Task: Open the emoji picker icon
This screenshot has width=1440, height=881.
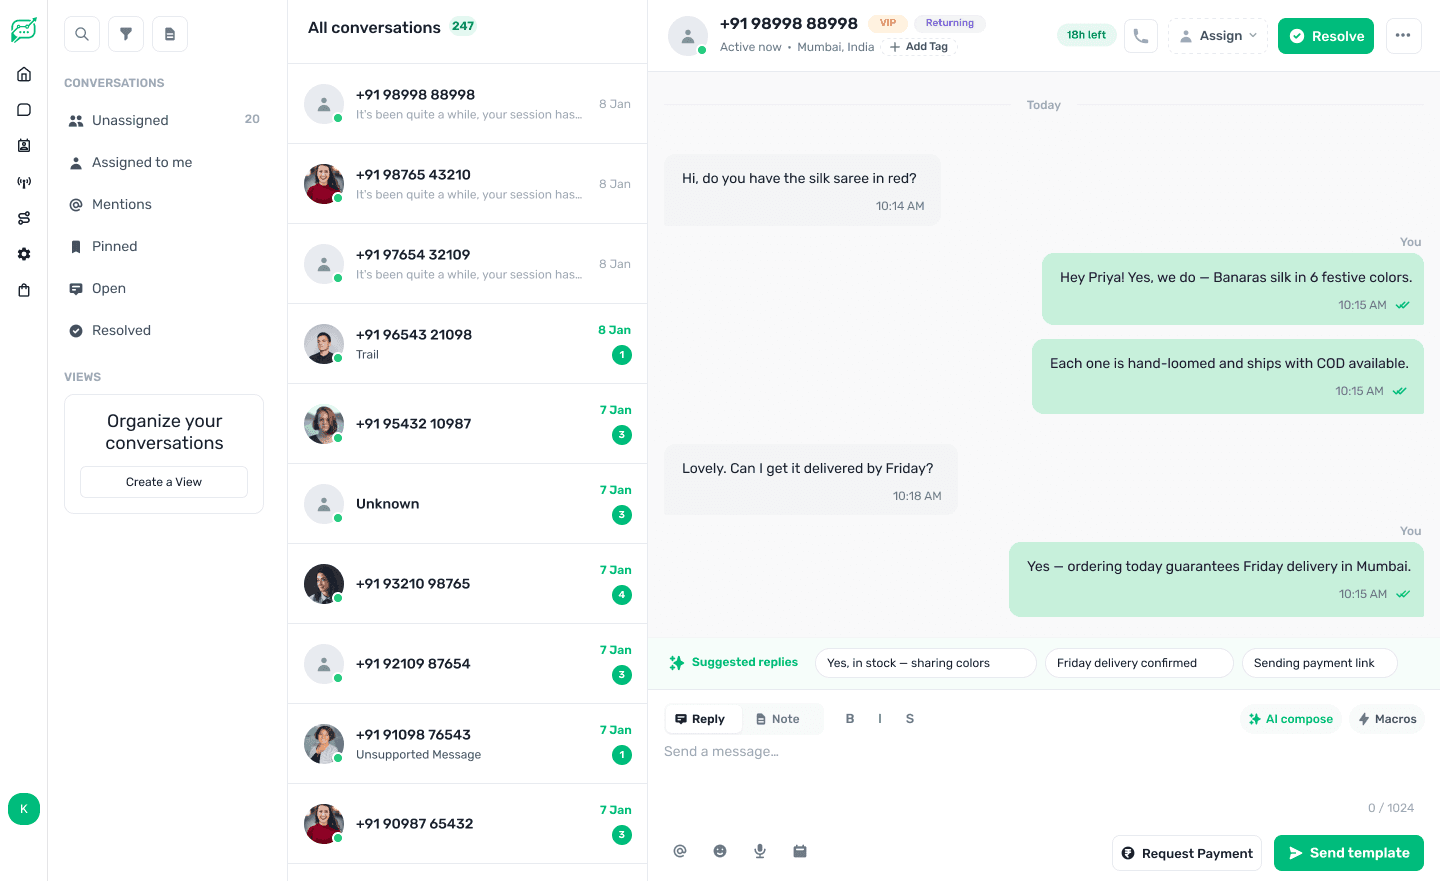Action: (720, 851)
